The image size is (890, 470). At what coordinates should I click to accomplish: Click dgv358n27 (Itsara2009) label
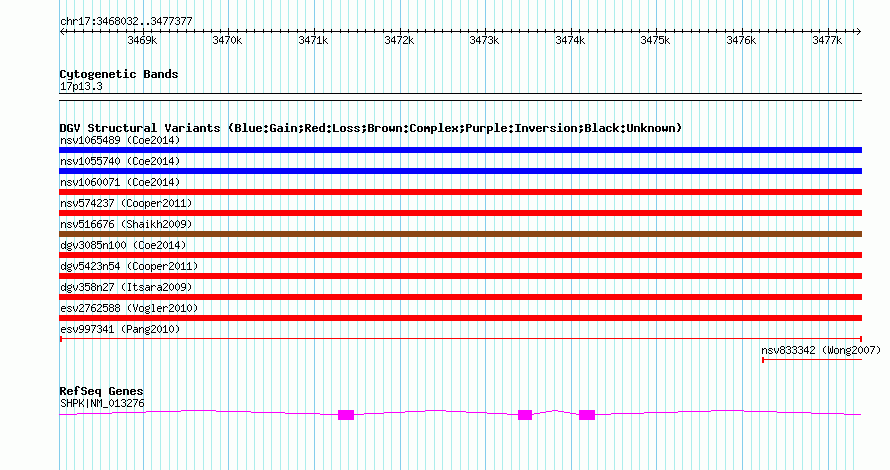[x=126, y=287]
